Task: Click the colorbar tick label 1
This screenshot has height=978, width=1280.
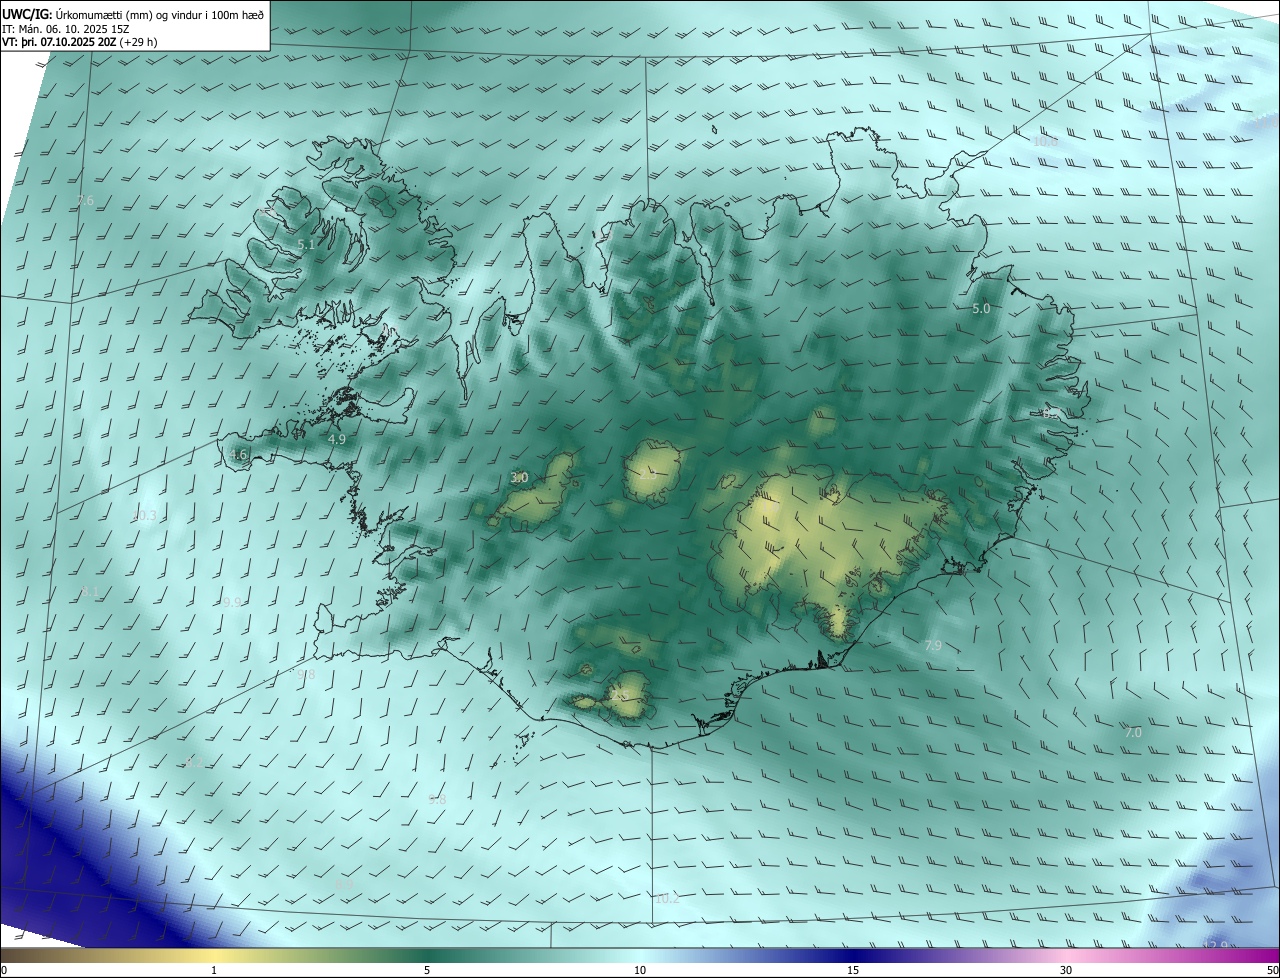Action: (214, 970)
